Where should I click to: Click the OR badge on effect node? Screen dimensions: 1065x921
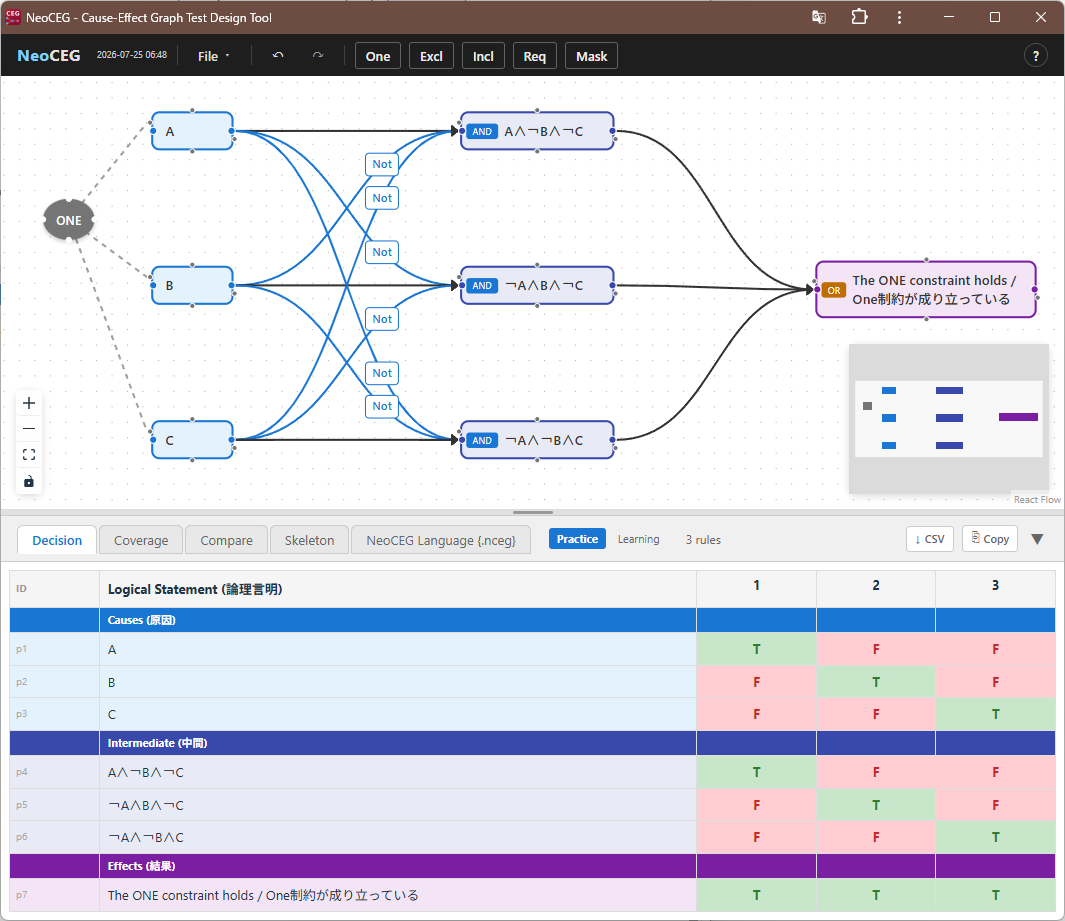pyautogui.click(x=833, y=290)
